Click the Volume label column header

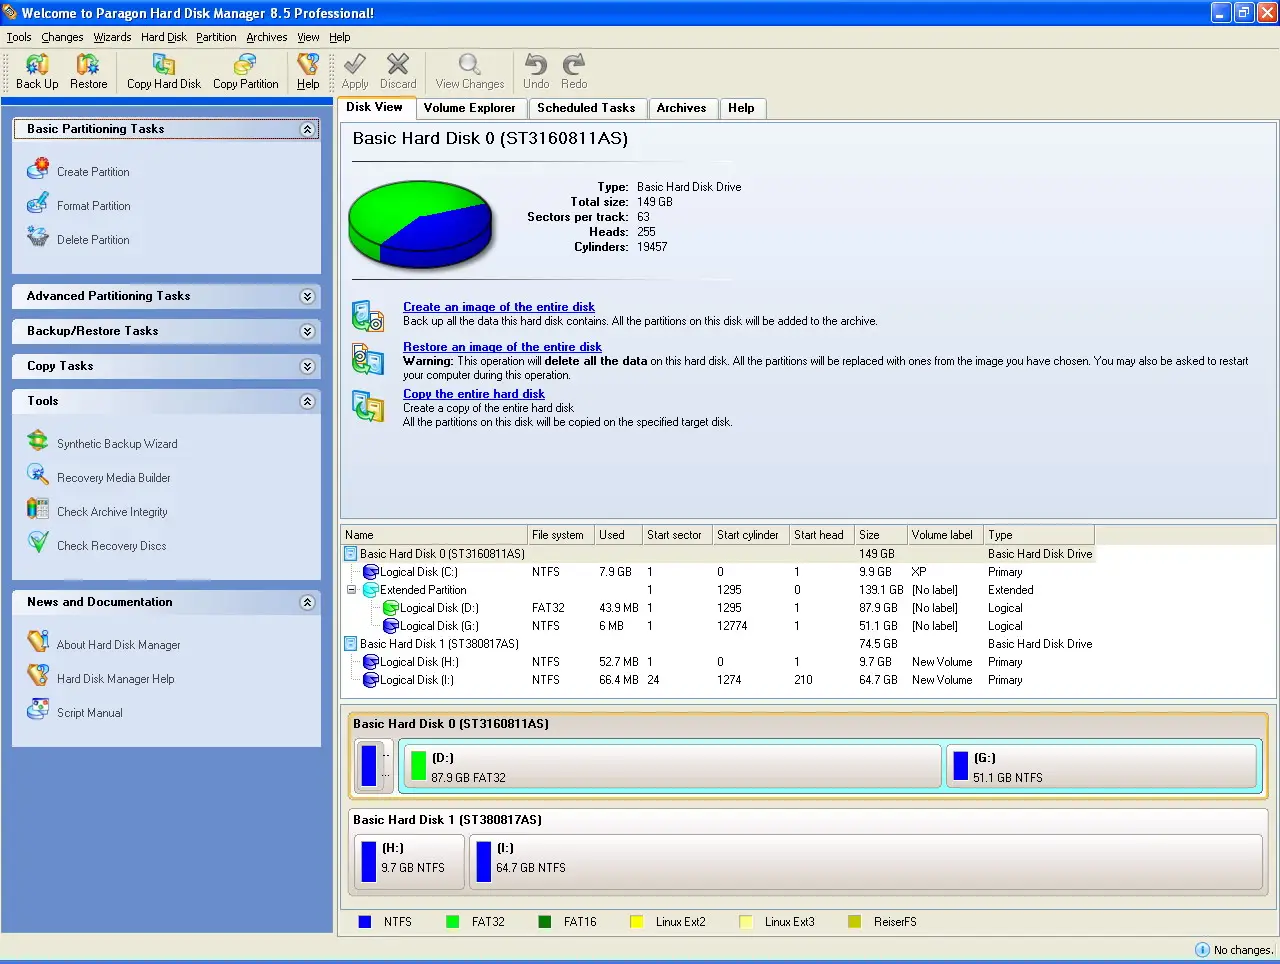click(945, 535)
